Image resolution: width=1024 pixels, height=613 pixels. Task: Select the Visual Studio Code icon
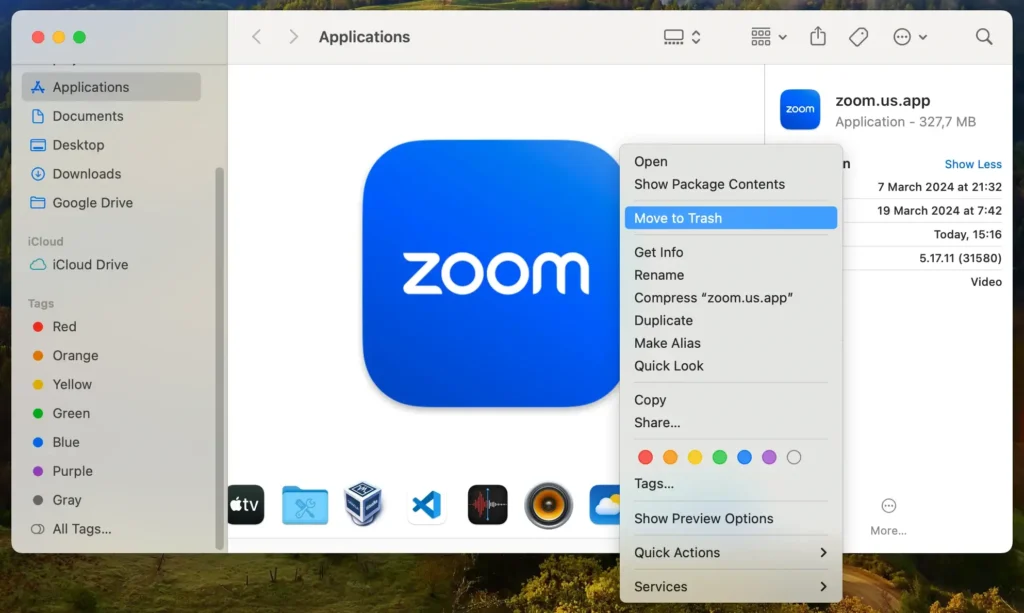426,505
